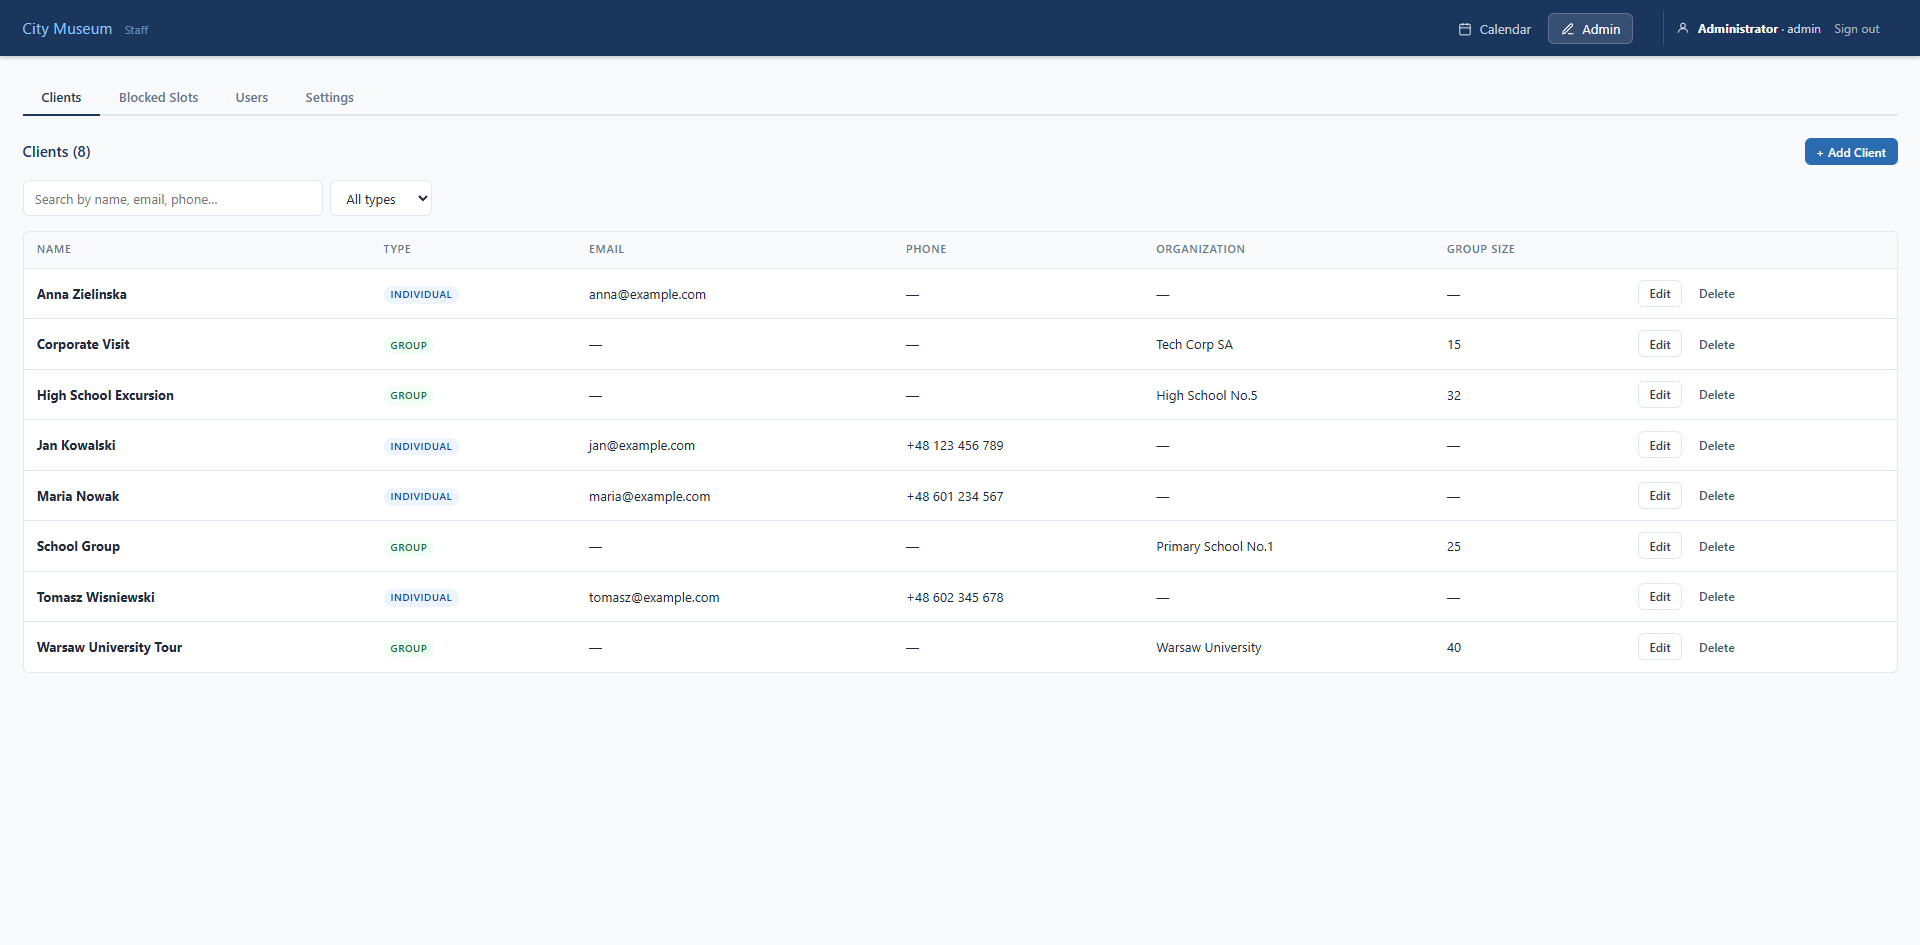Select the name Jan Kowalski
Viewport: 1920px width, 945px height.
click(76, 445)
